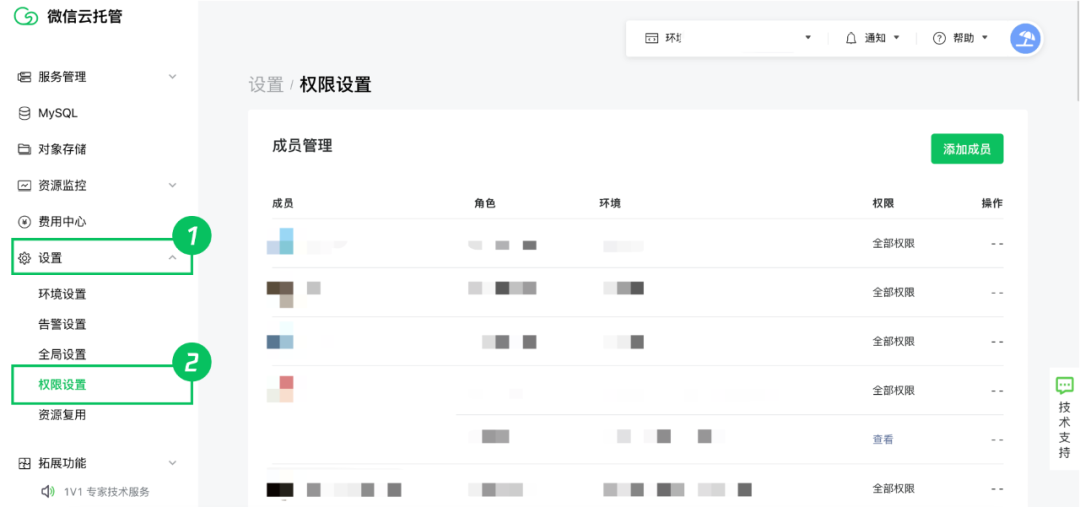Click the first member's blue avatar thumbnail

point(280,241)
